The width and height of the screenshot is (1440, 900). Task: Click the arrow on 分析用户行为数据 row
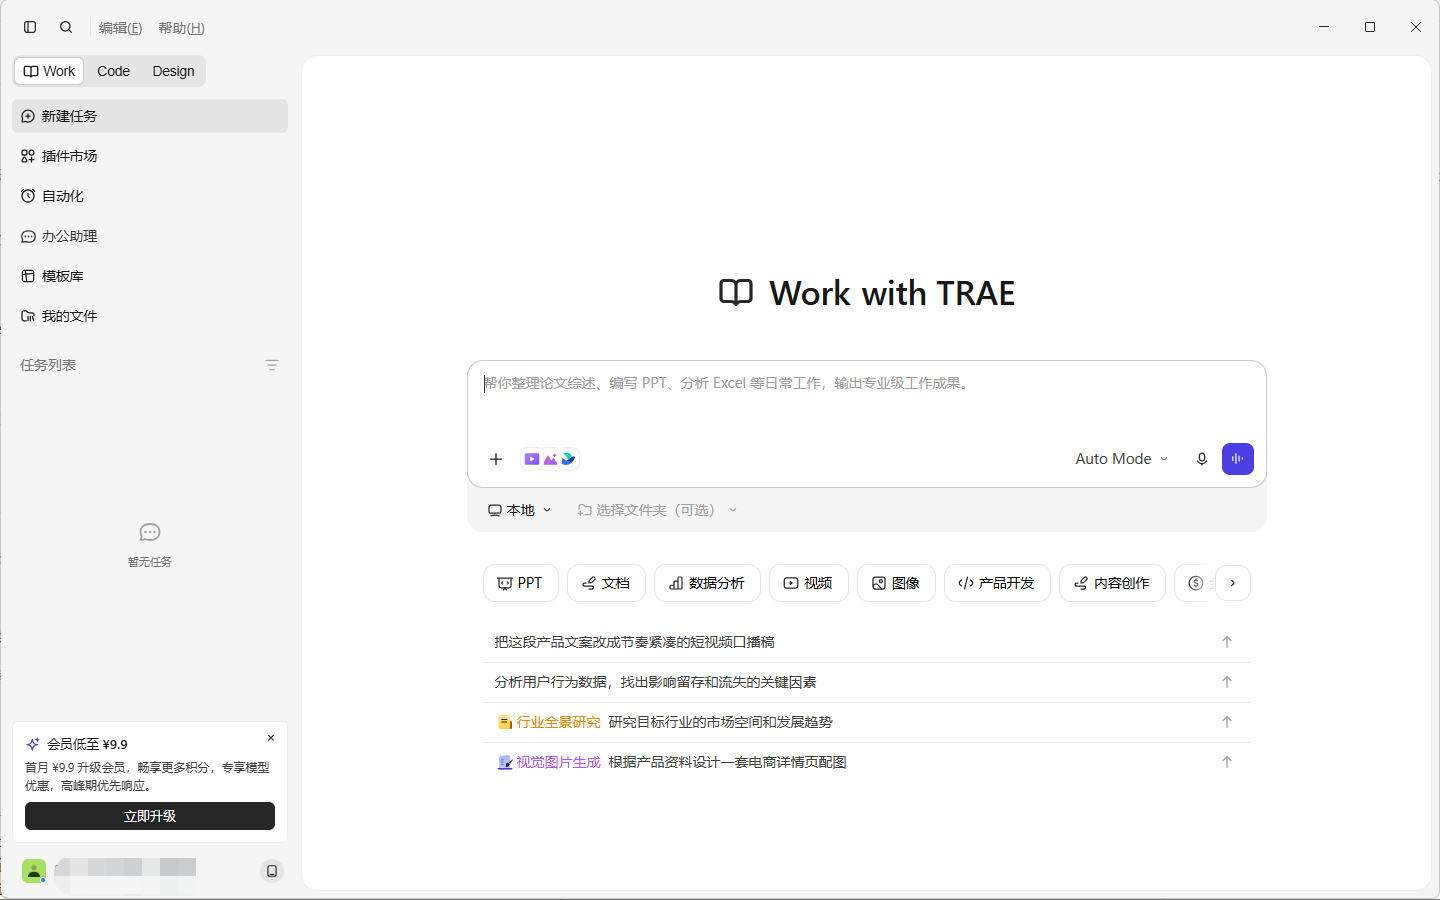point(1227,682)
